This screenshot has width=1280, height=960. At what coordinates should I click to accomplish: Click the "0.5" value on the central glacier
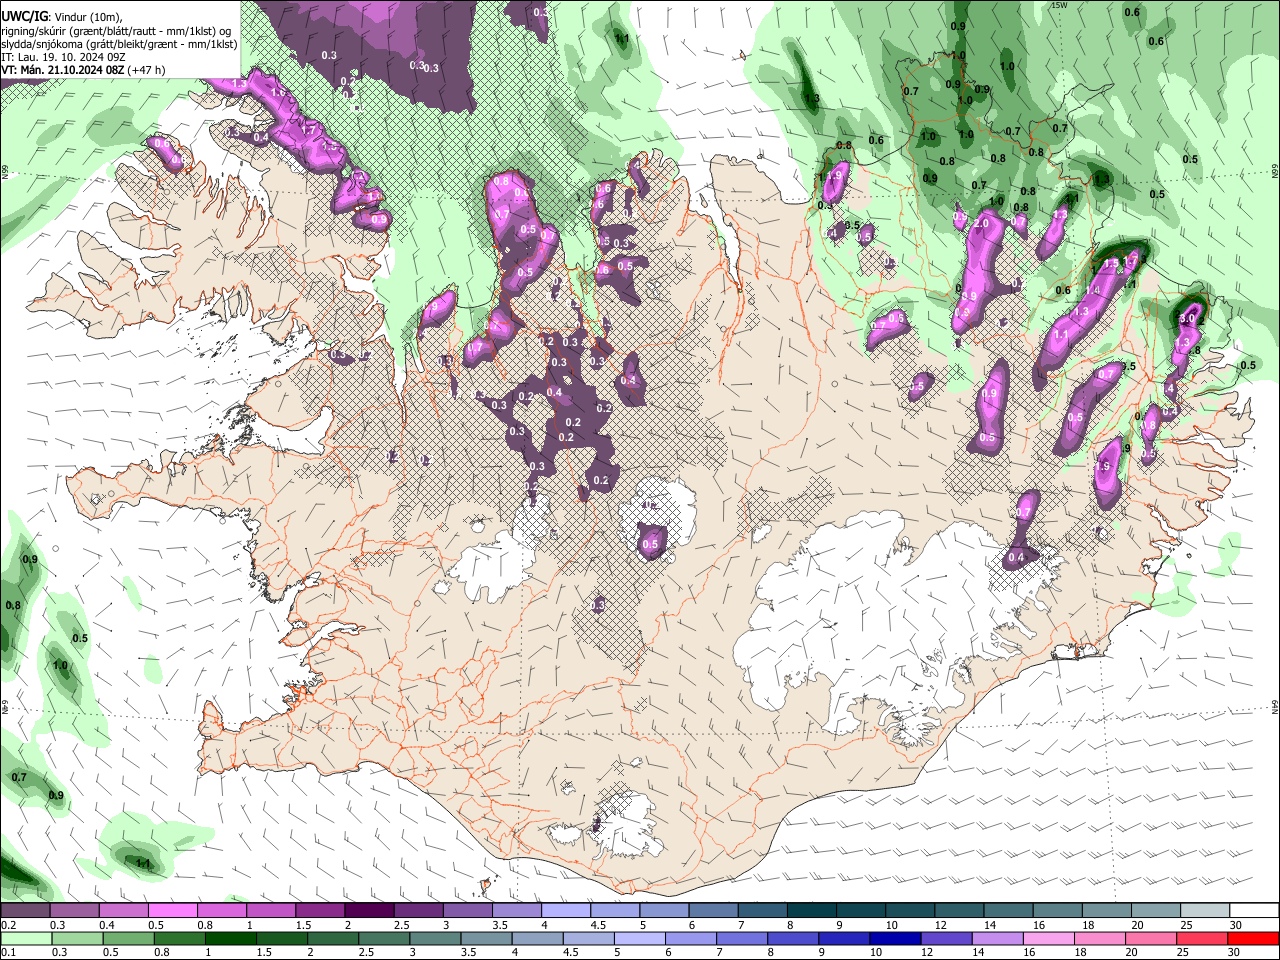tap(651, 545)
